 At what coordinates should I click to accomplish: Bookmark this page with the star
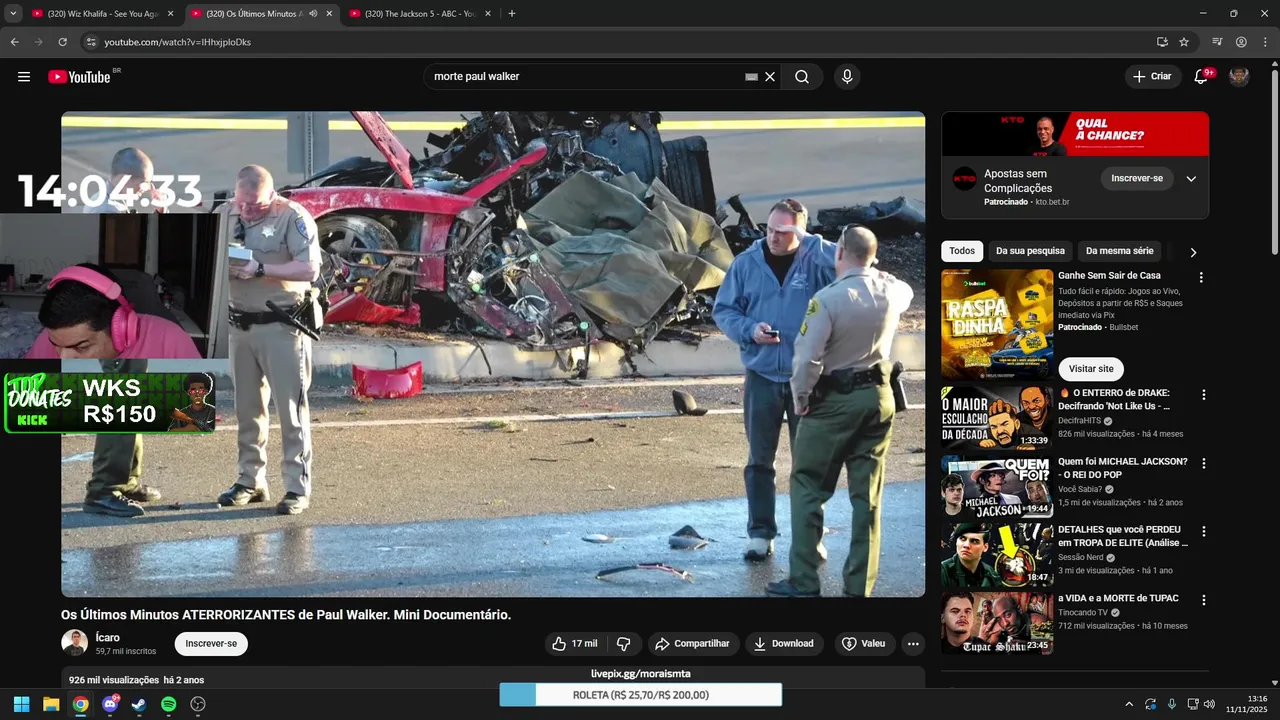(x=1184, y=42)
